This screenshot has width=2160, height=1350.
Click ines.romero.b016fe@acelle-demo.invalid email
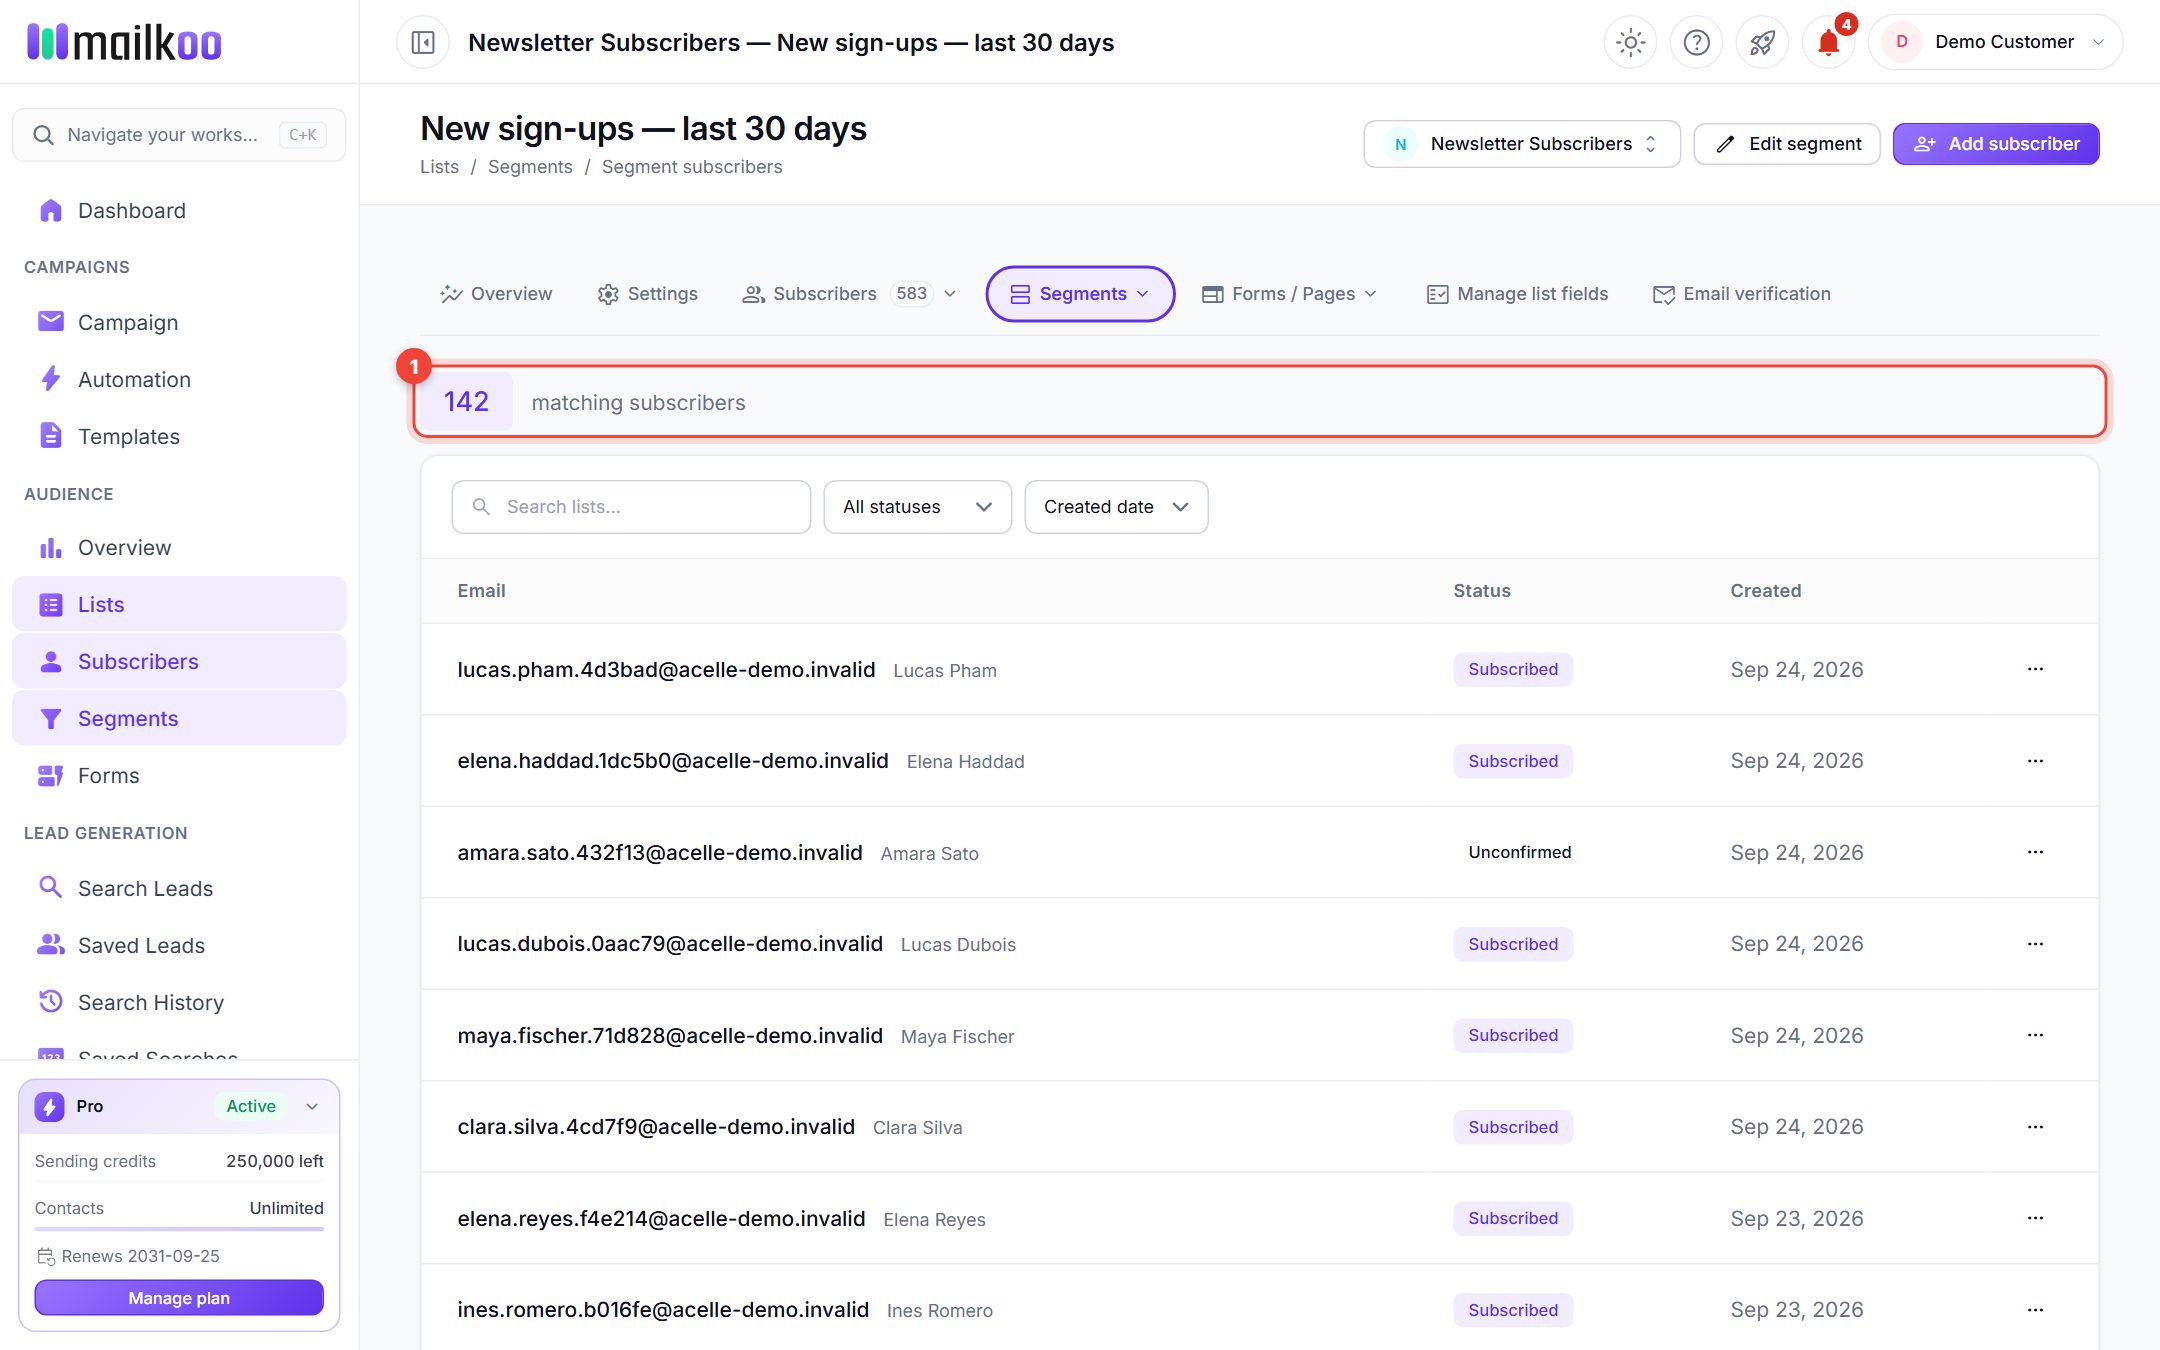pos(663,1310)
